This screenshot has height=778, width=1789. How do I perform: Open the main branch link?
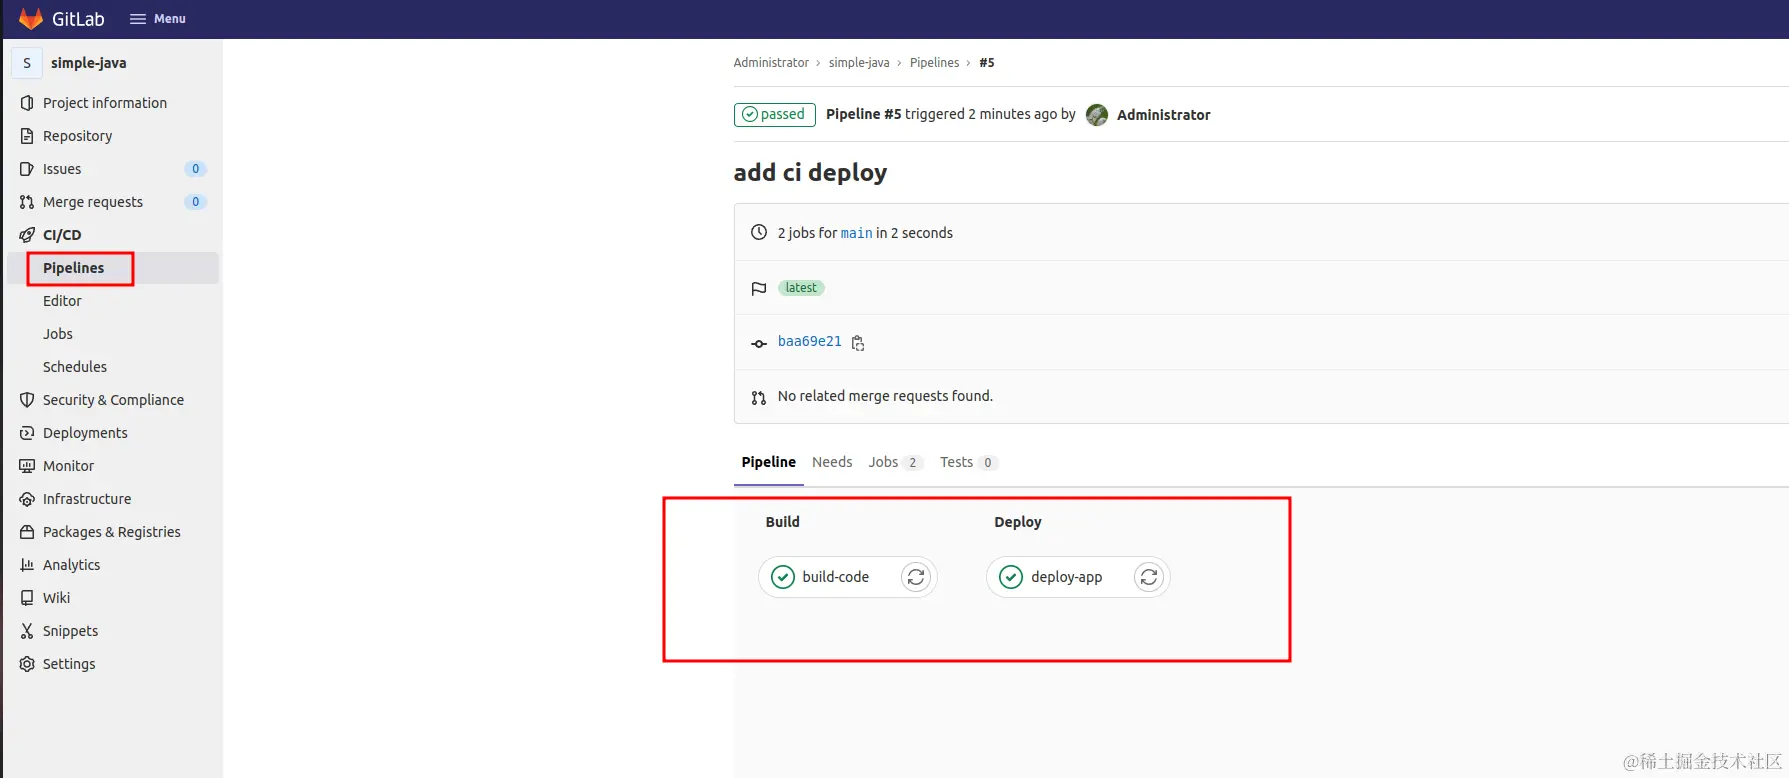(x=856, y=233)
